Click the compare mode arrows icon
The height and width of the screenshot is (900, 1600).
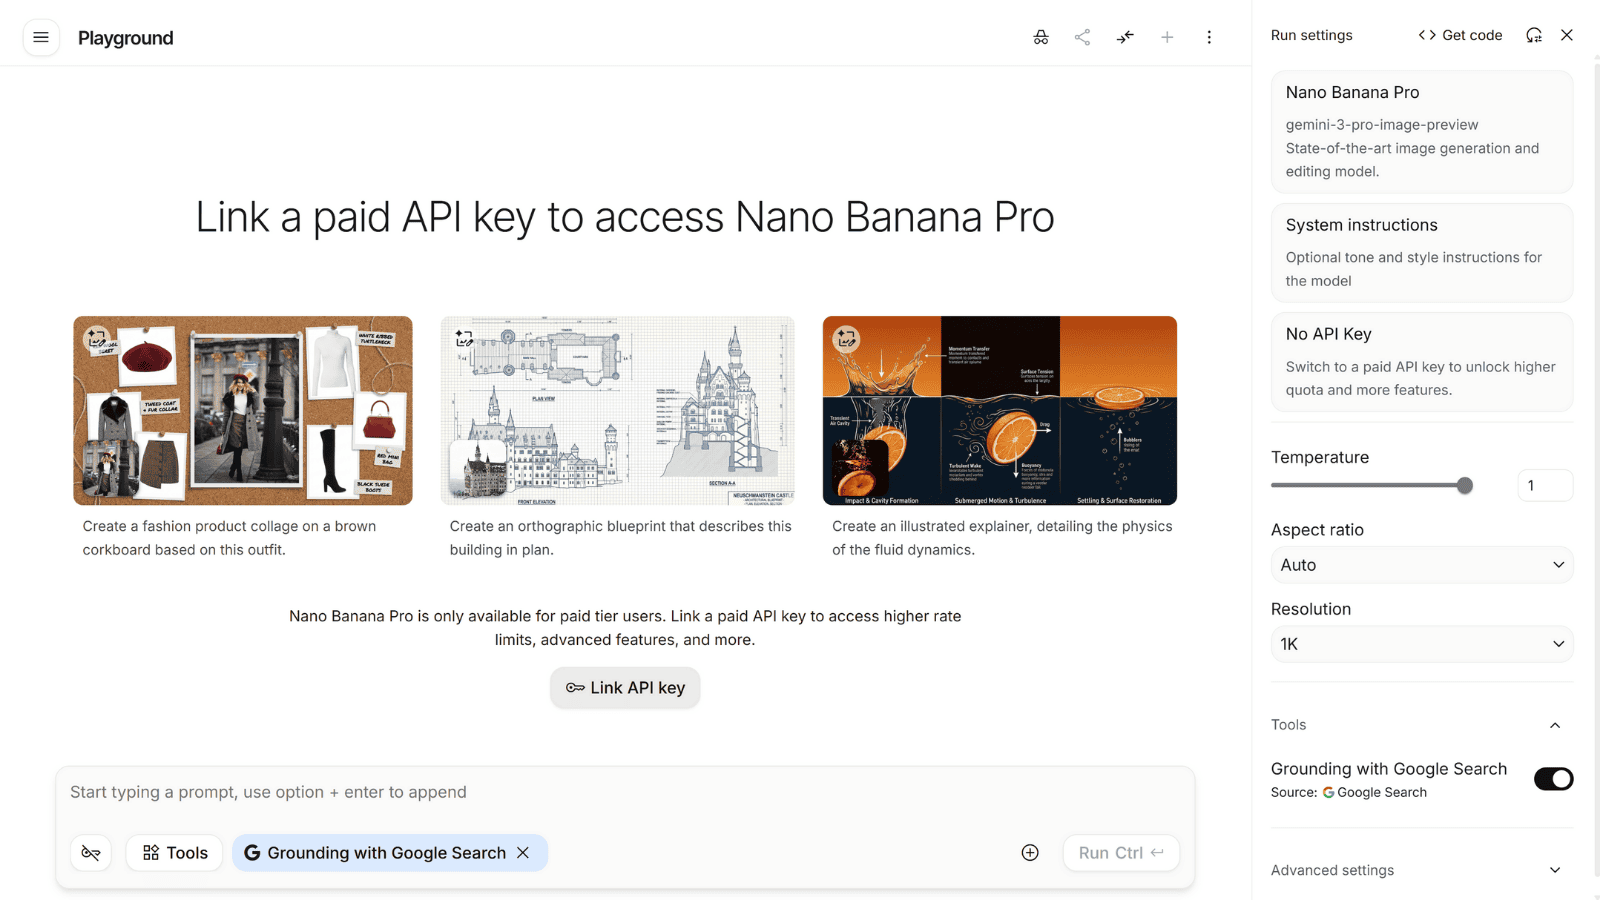click(x=1125, y=37)
